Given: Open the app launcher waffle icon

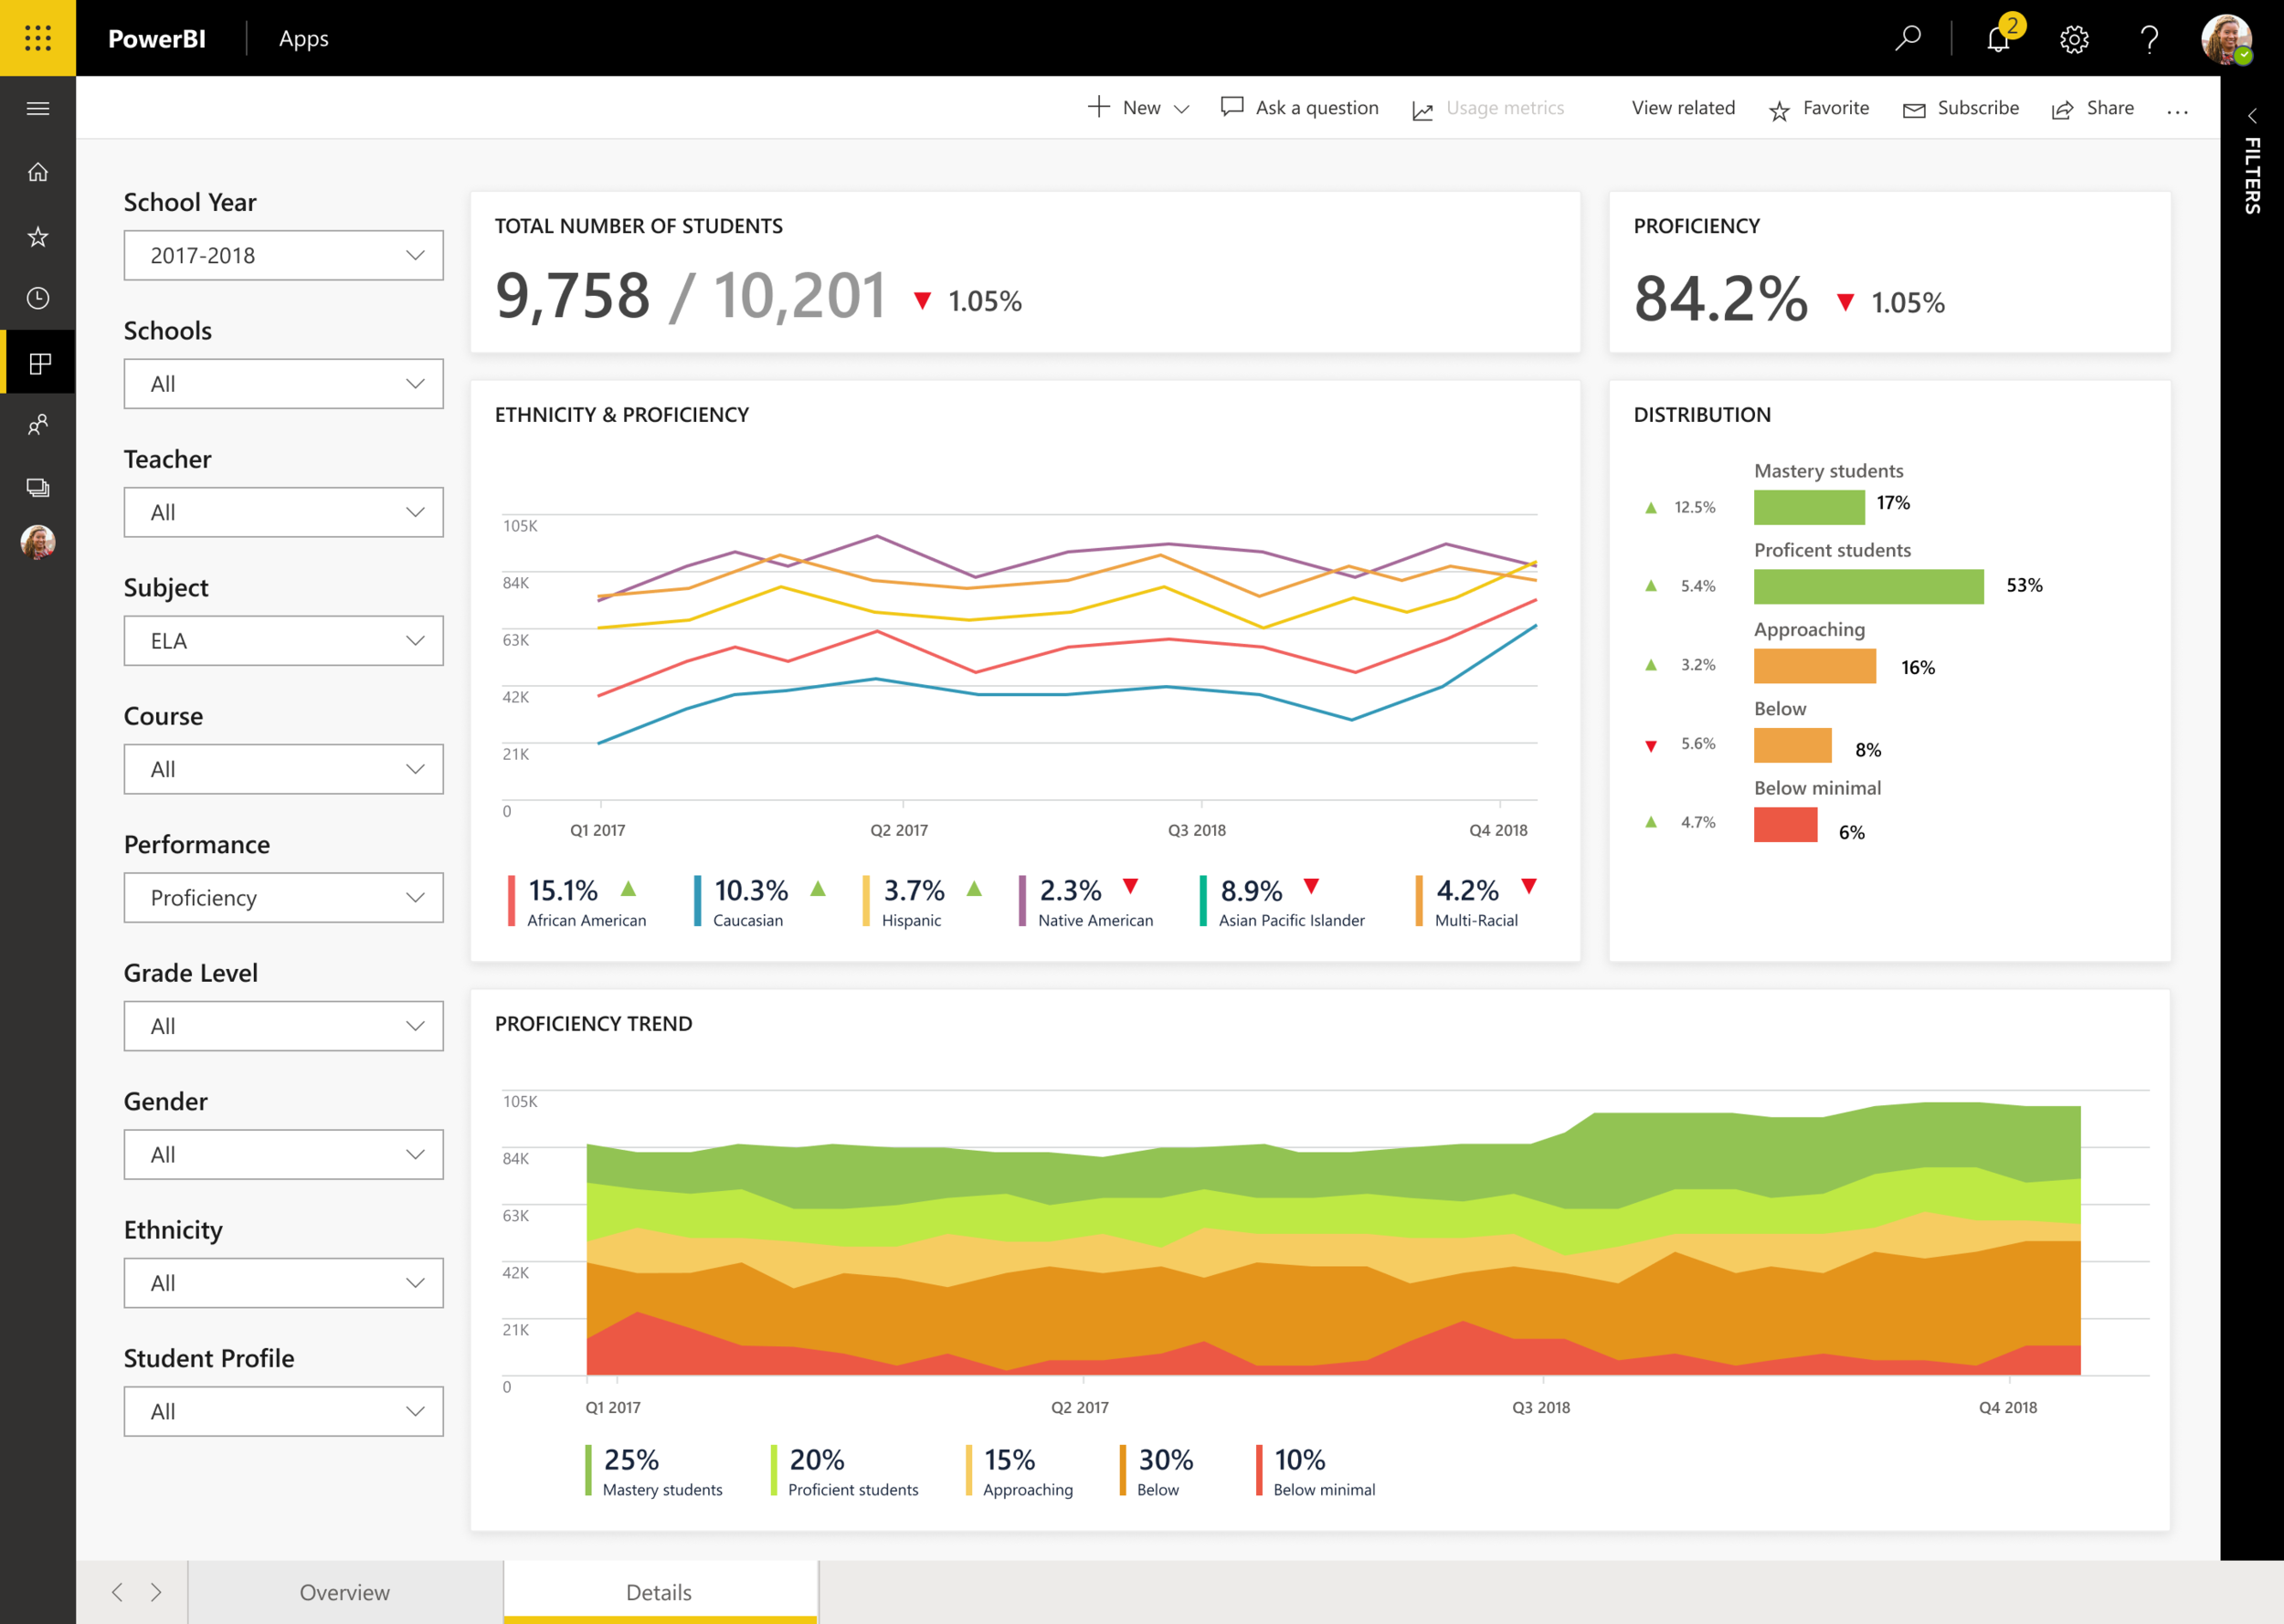Looking at the screenshot, I should tap(37, 38).
